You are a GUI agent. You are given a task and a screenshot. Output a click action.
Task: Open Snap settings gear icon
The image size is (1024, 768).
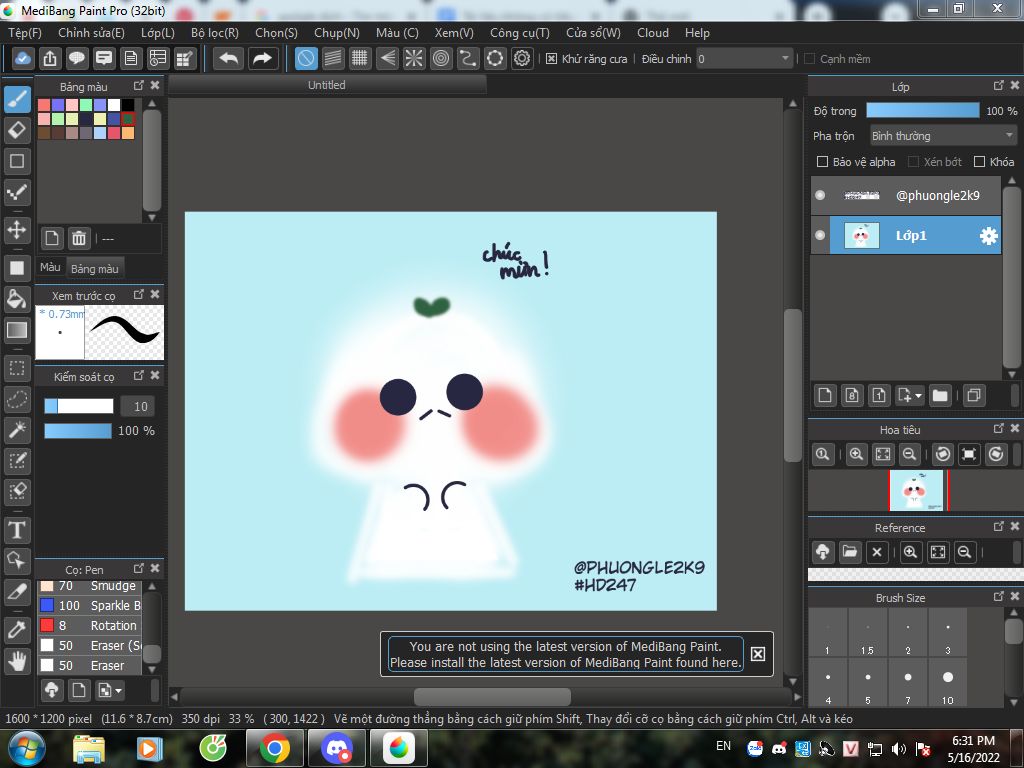[x=522, y=59]
